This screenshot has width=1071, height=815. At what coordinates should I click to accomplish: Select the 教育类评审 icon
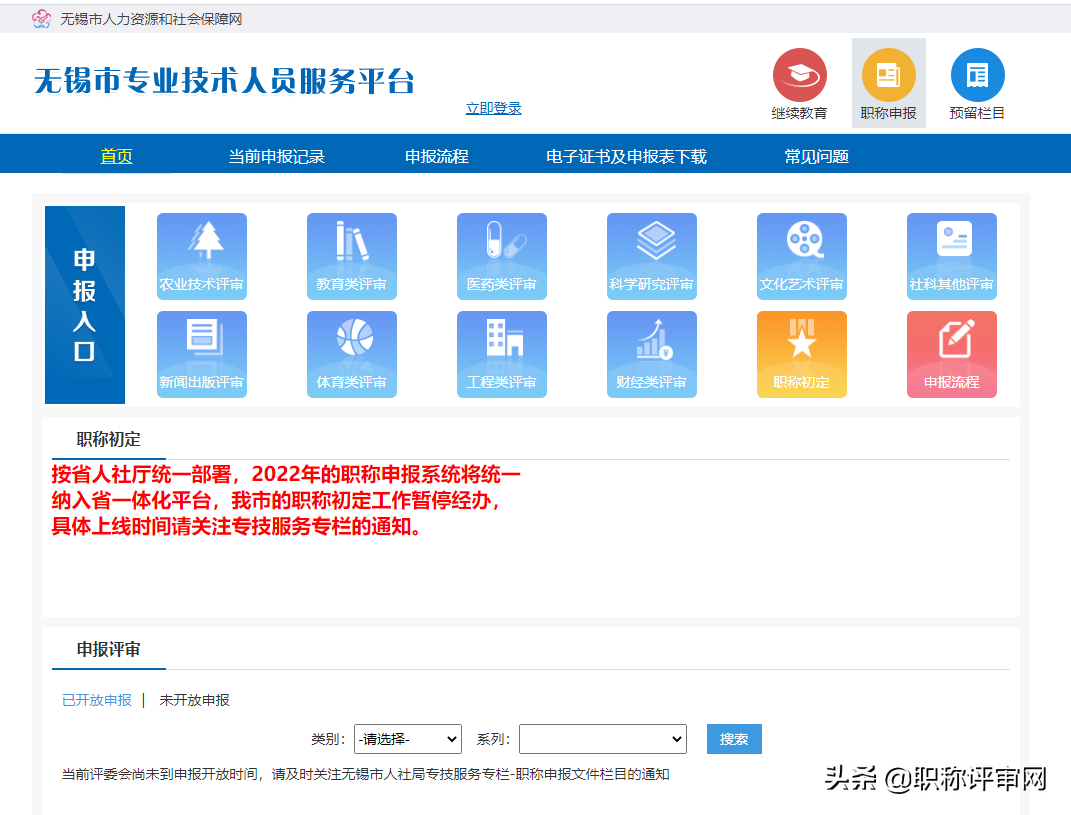pos(351,256)
